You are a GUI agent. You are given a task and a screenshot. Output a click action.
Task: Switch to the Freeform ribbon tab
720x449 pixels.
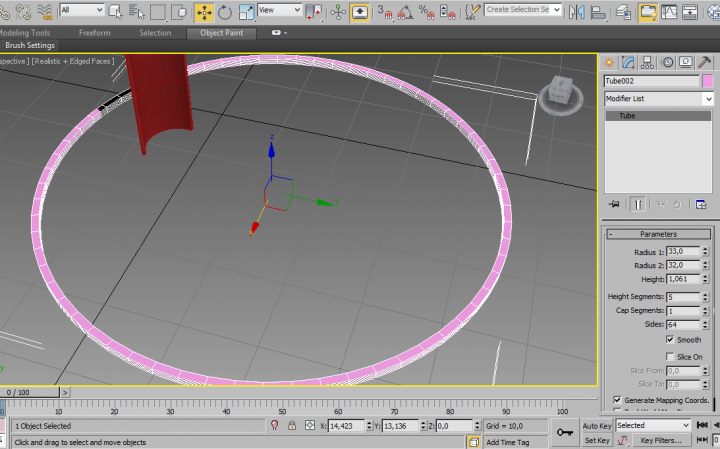[x=95, y=33]
